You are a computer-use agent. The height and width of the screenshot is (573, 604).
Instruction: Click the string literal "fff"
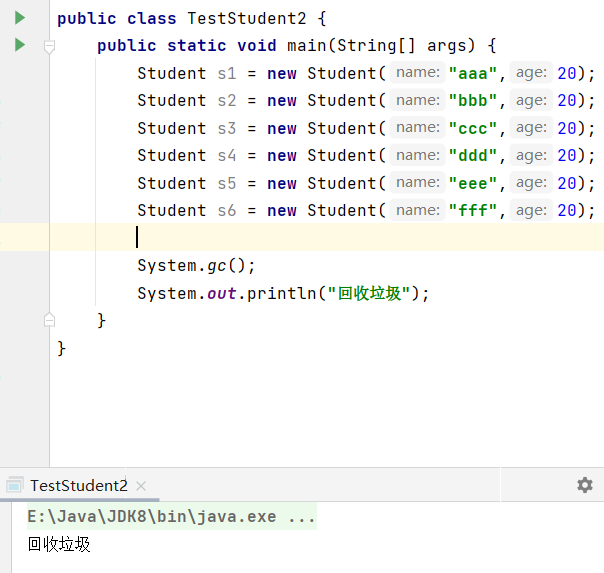coord(473,211)
